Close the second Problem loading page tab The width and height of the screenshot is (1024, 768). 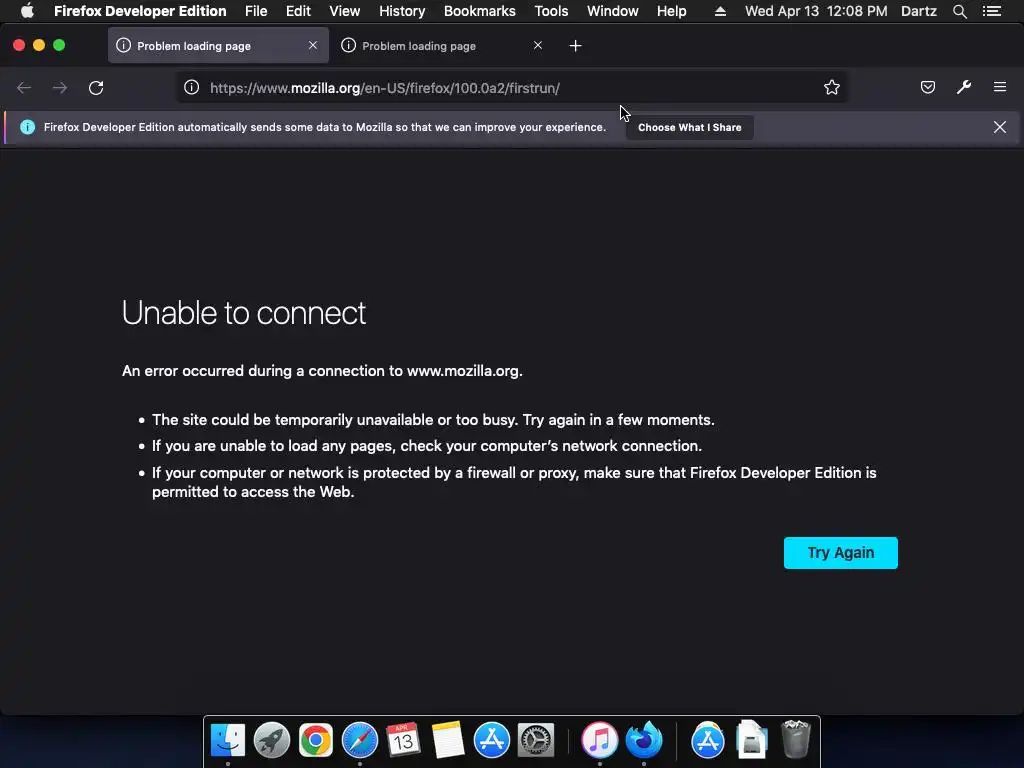pyautogui.click(x=537, y=45)
